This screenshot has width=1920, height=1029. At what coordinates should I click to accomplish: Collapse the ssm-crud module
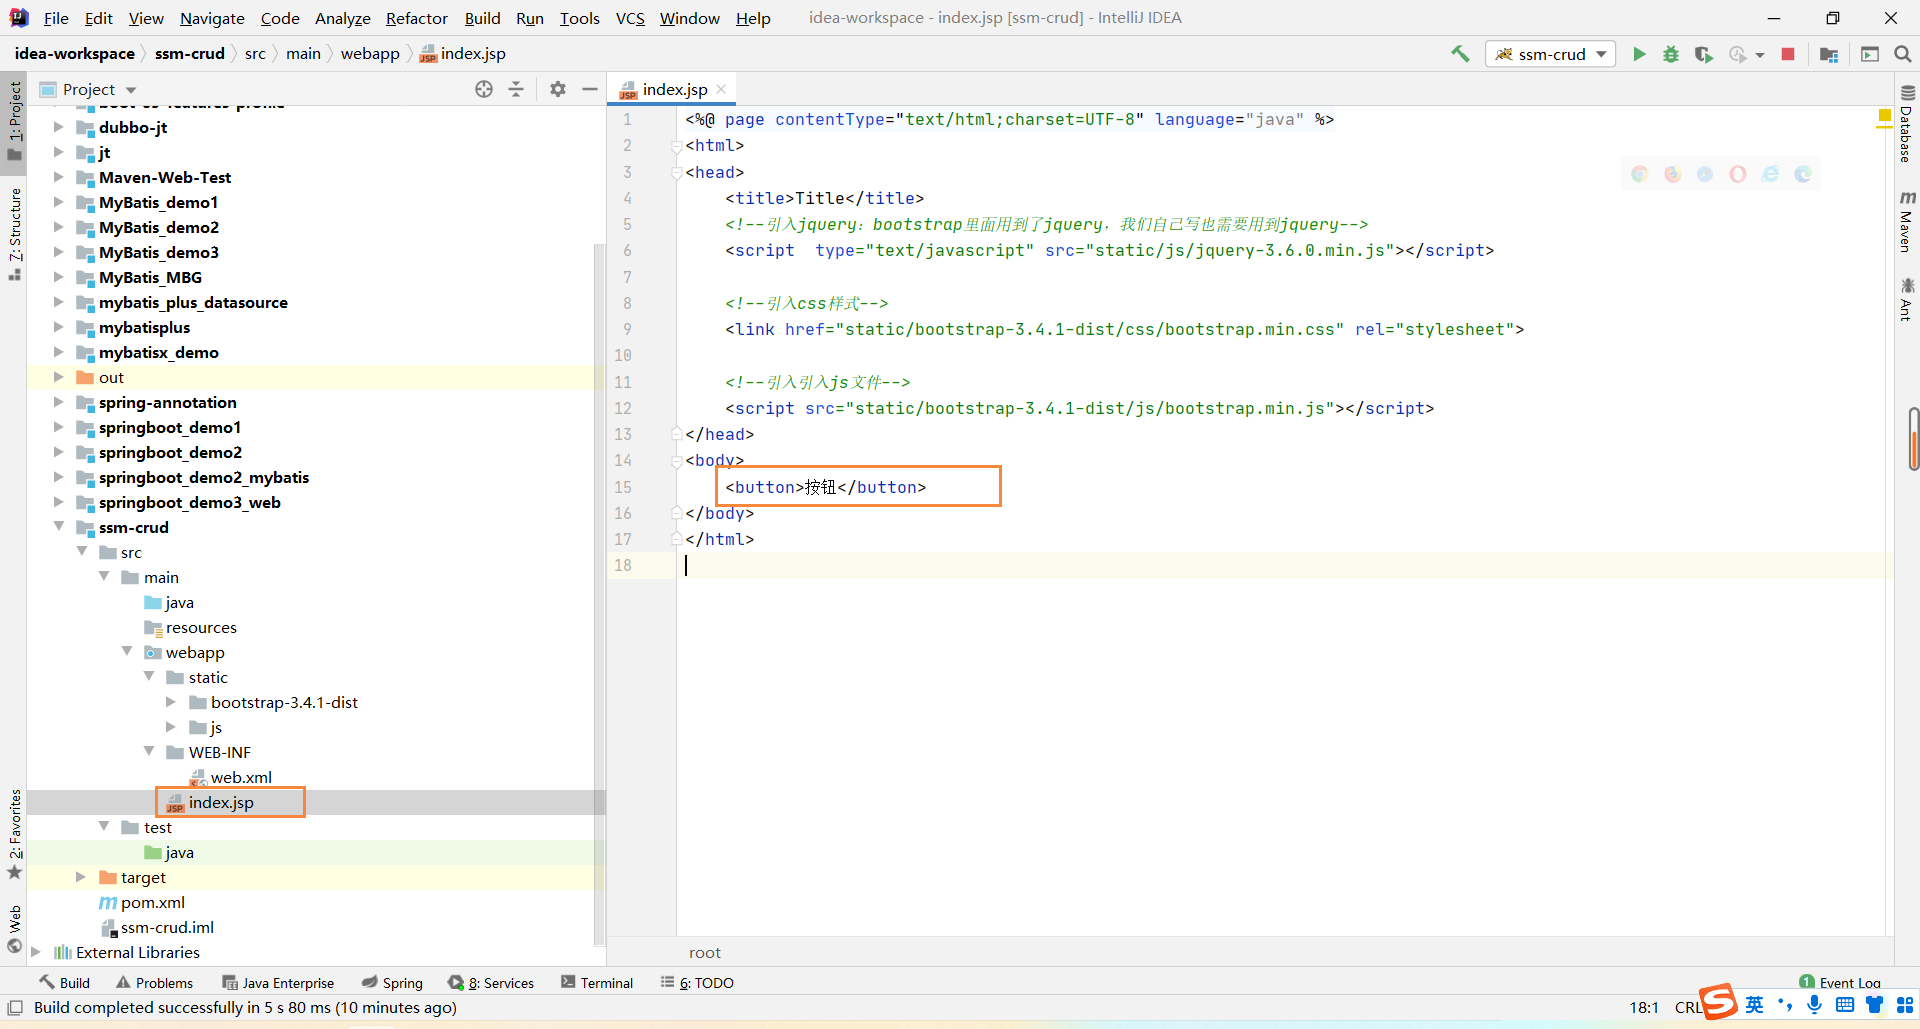[58, 526]
